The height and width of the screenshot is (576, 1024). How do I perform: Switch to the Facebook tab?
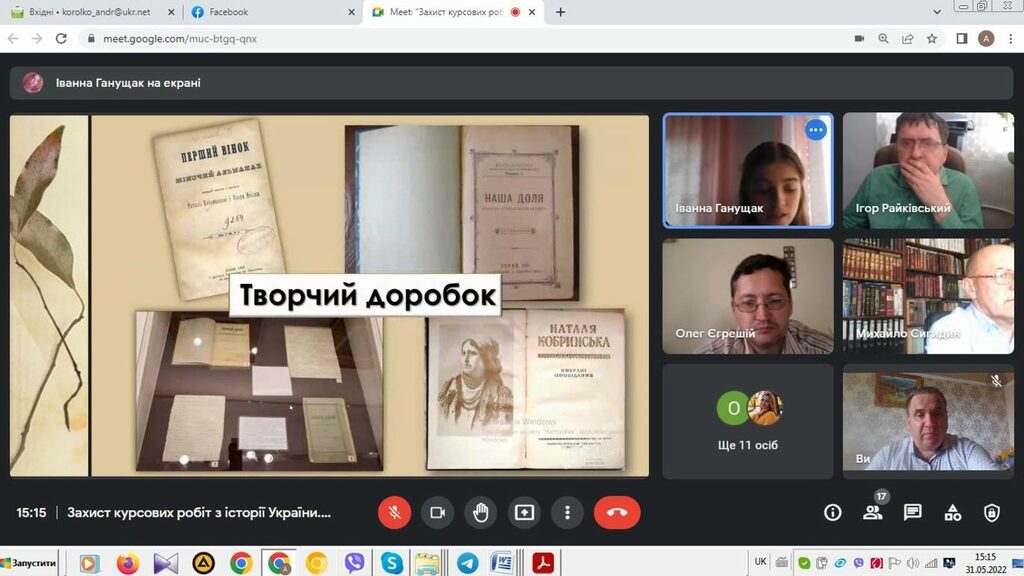coord(270,12)
